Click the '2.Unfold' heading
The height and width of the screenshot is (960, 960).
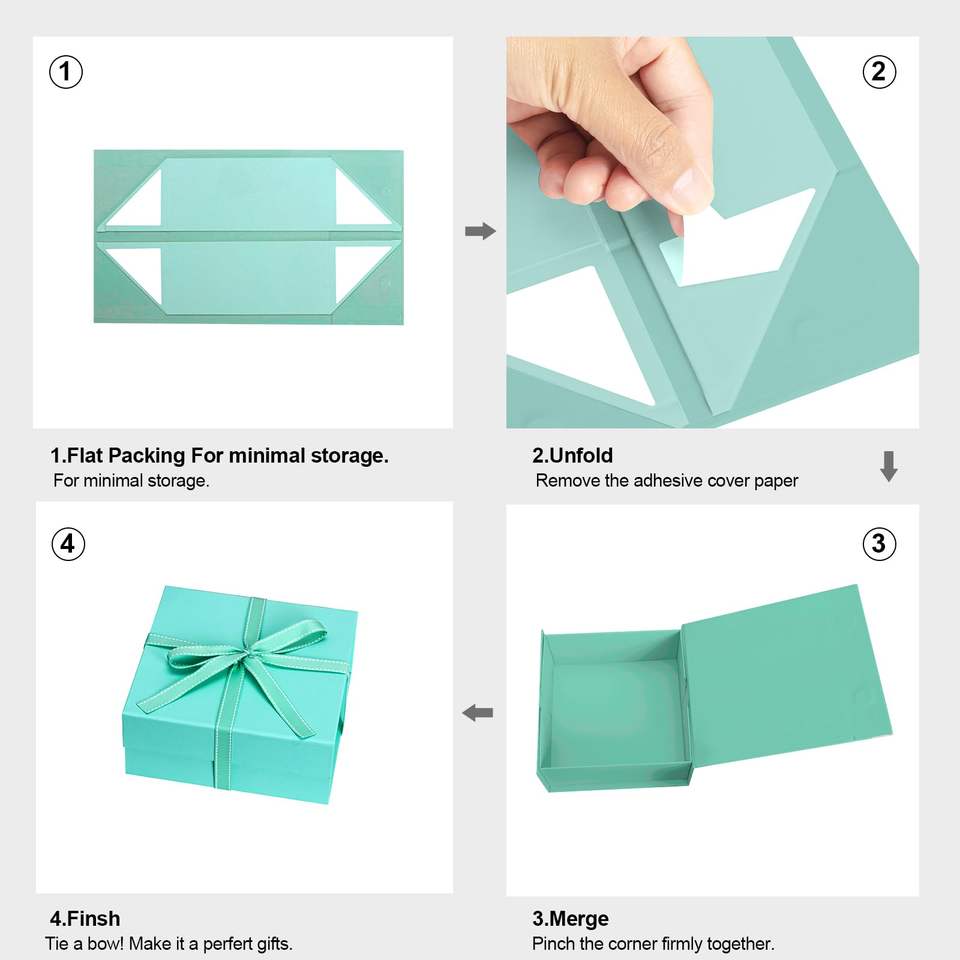[572, 456]
